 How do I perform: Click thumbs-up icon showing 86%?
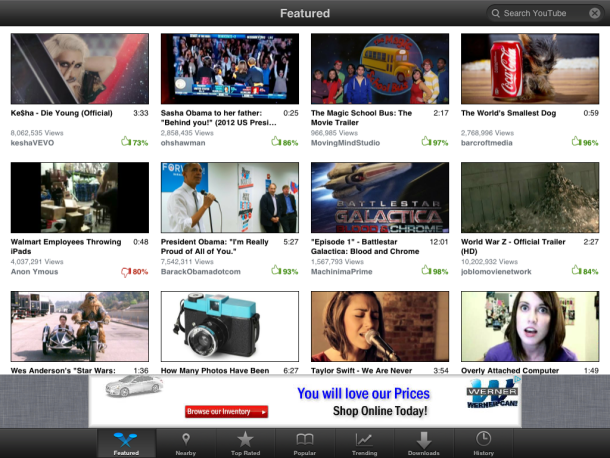click(x=276, y=141)
